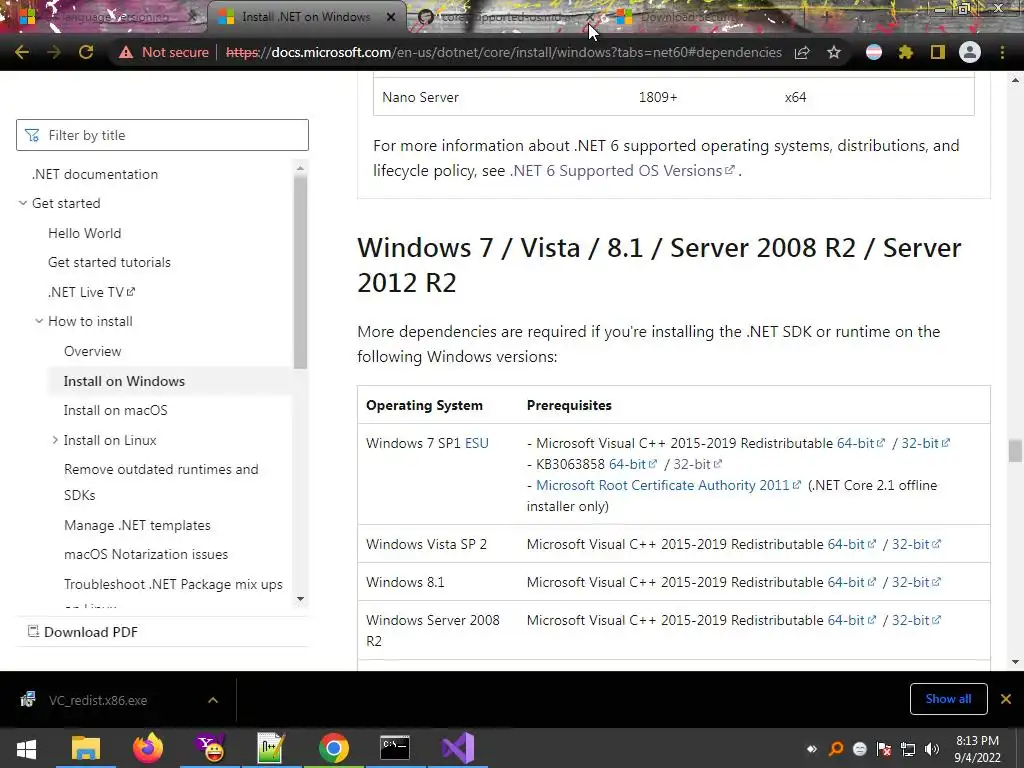The width and height of the screenshot is (1024, 768).
Task: Bookmark this page with the star
Action: point(834,52)
